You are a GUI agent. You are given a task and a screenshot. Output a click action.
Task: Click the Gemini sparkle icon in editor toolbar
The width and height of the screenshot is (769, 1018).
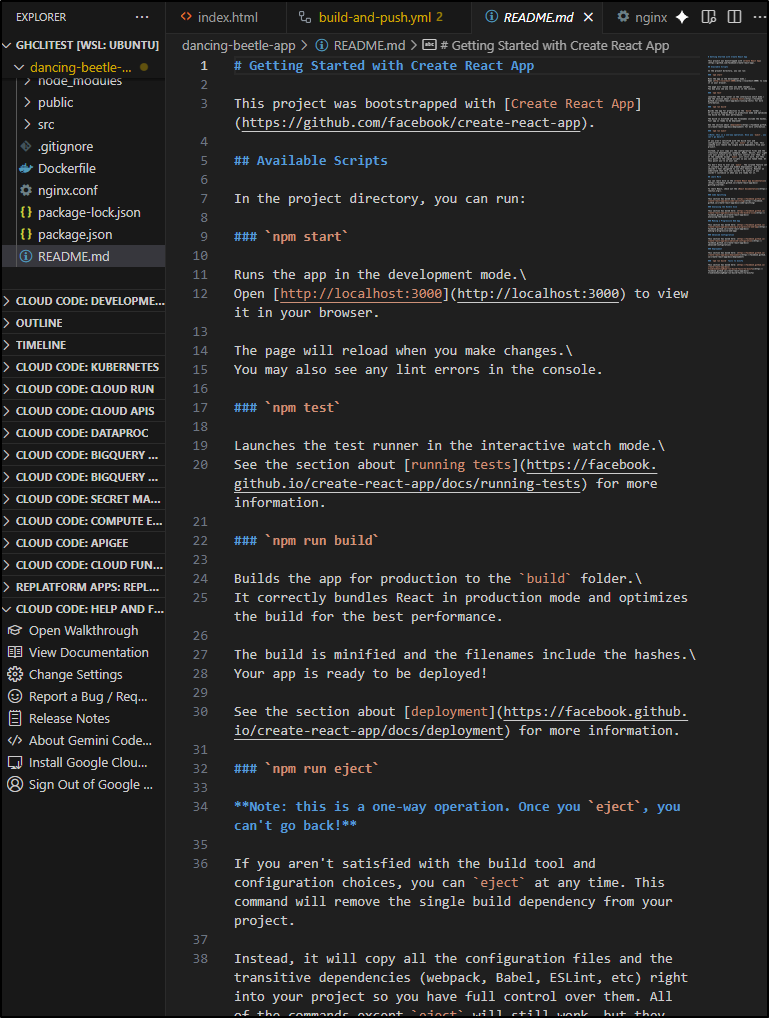click(682, 17)
